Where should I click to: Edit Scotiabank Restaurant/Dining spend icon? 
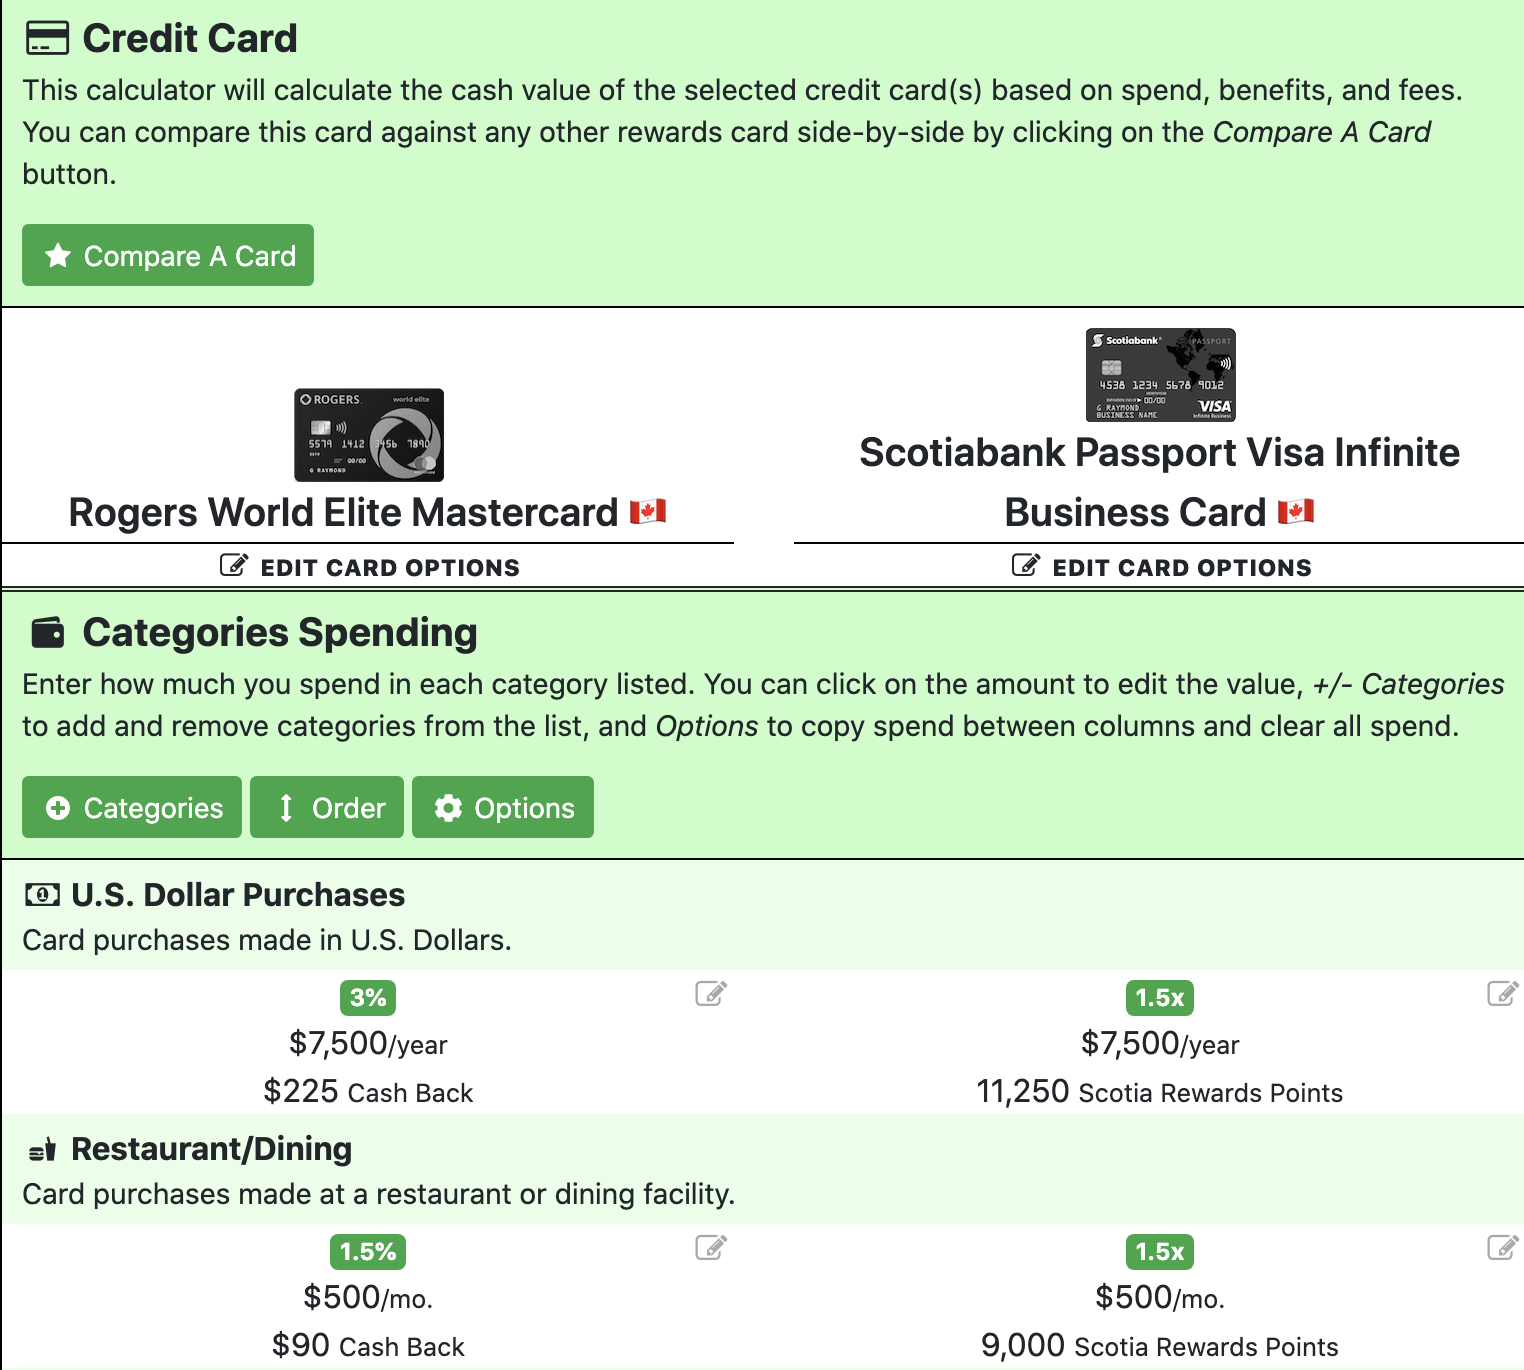pos(1503,1247)
